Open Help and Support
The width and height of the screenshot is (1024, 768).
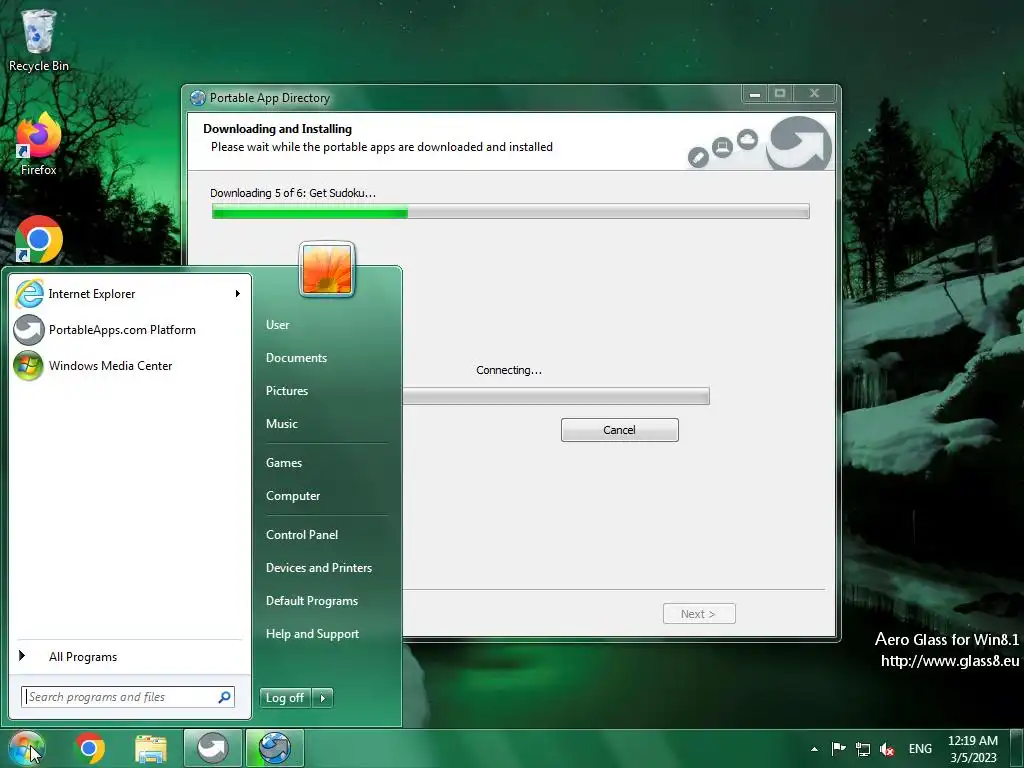click(x=312, y=633)
